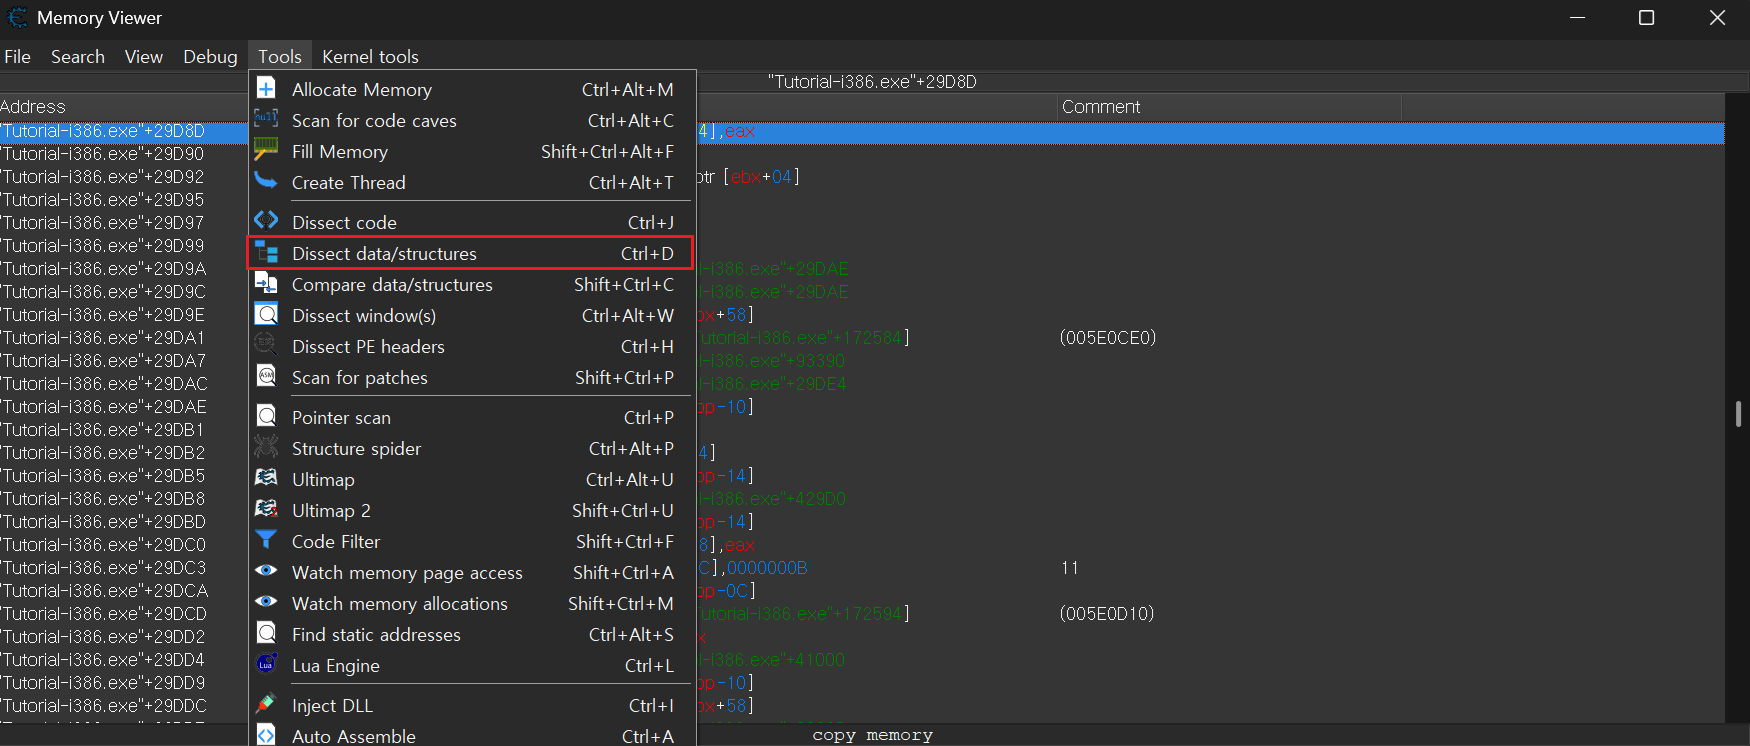Launch Structure spider from the menu
The height and width of the screenshot is (746, 1750).
(356, 449)
